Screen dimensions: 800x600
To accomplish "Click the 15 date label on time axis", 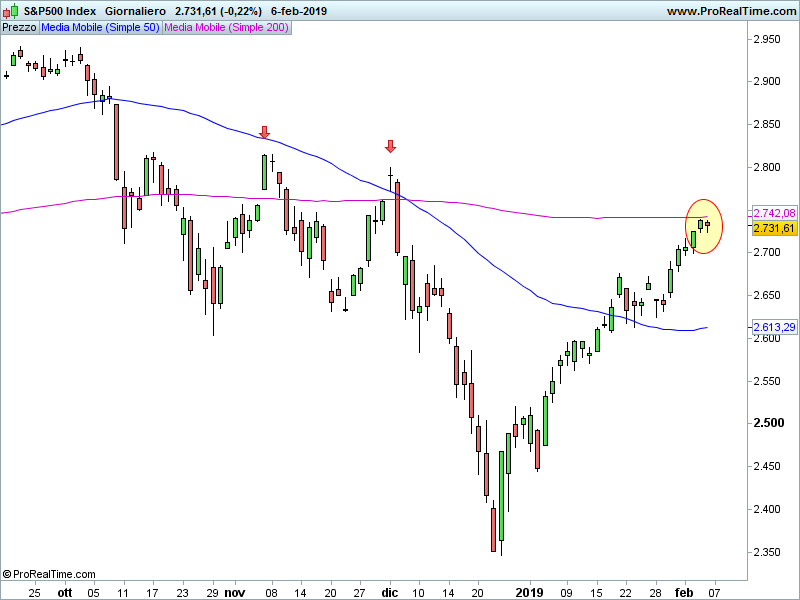I will pyautogui.click(x=596, y=593).
